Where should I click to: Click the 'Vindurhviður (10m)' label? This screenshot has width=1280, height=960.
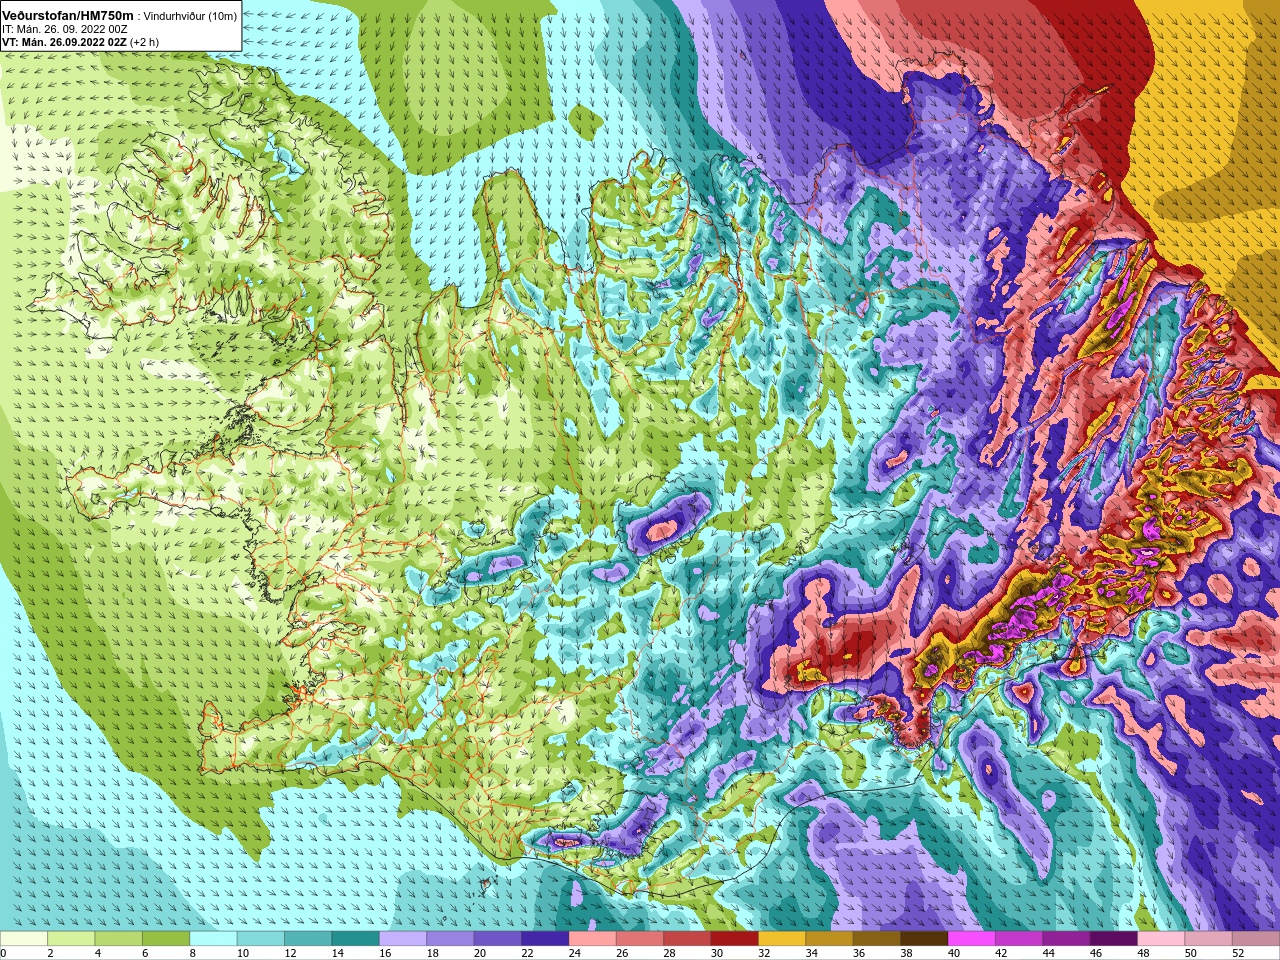pyautogui.click(x=190, y=16)
